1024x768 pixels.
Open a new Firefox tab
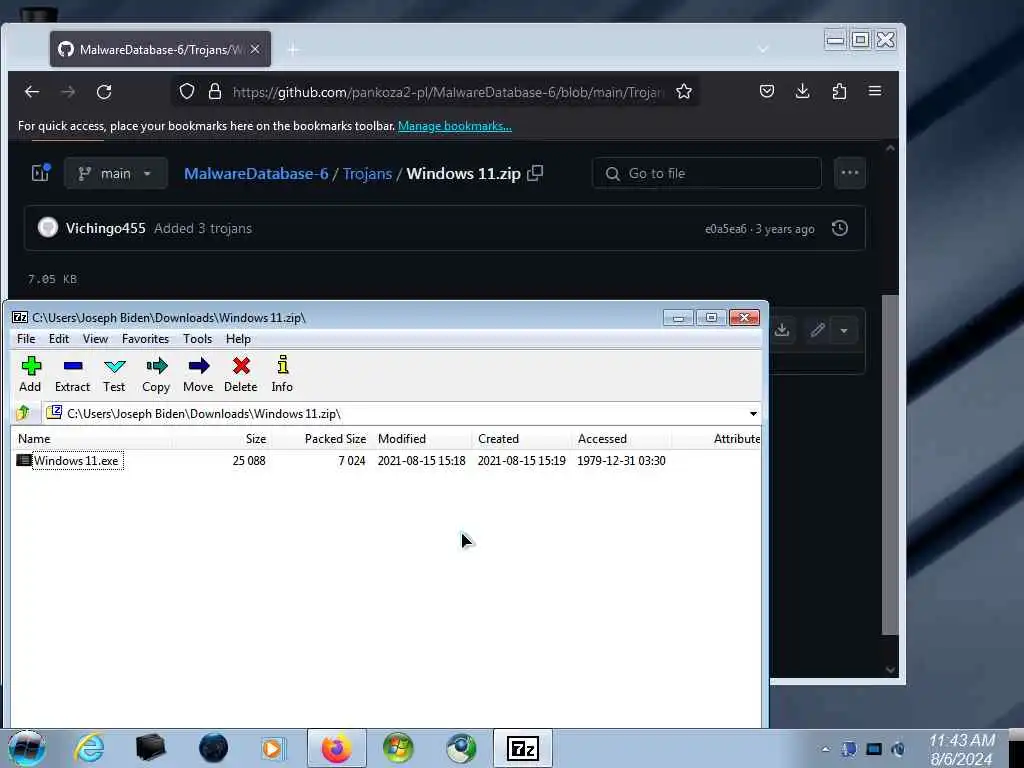(x=293, y=50)
